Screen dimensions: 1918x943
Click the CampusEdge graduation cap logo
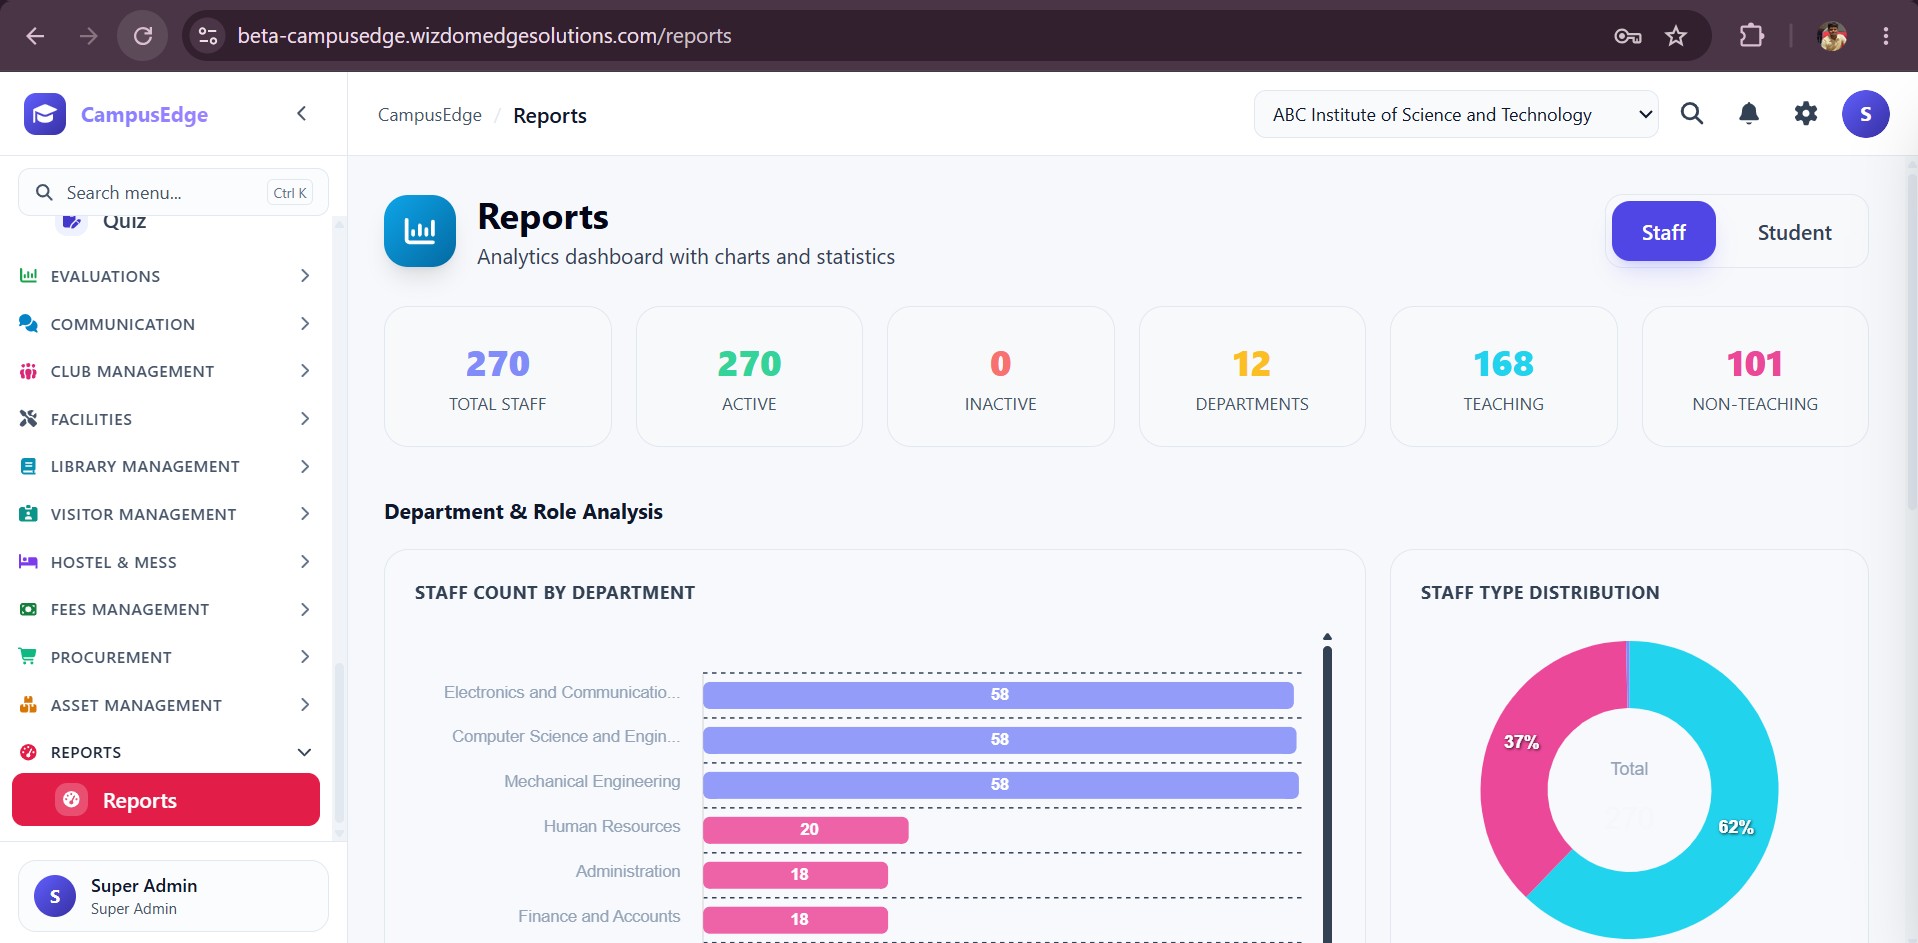pyautogui.click(x=45, y=114)
